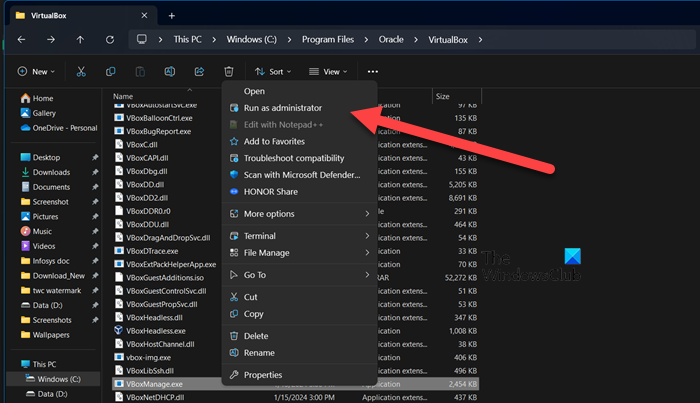
Task: Click the Delete trash icon in toolbar
Action: pos(229,72)
